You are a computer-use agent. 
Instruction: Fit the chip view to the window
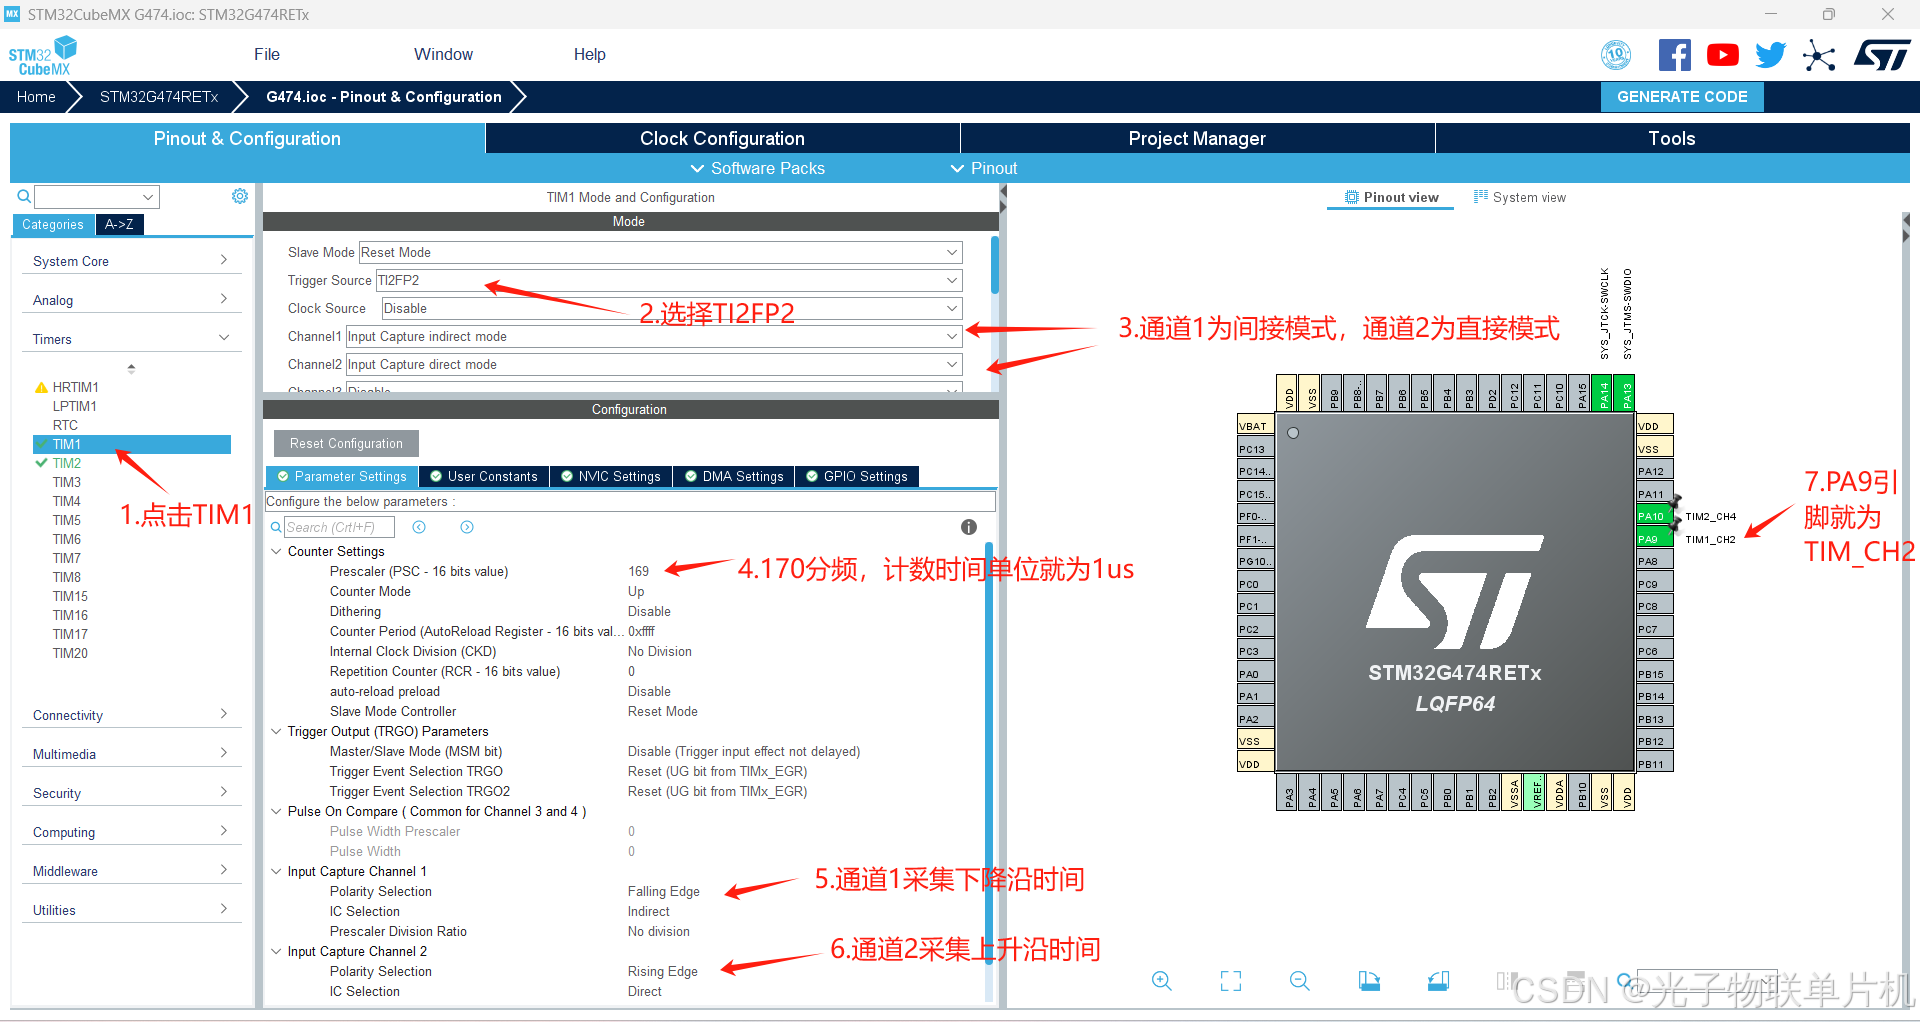[x=1231, y=981]
